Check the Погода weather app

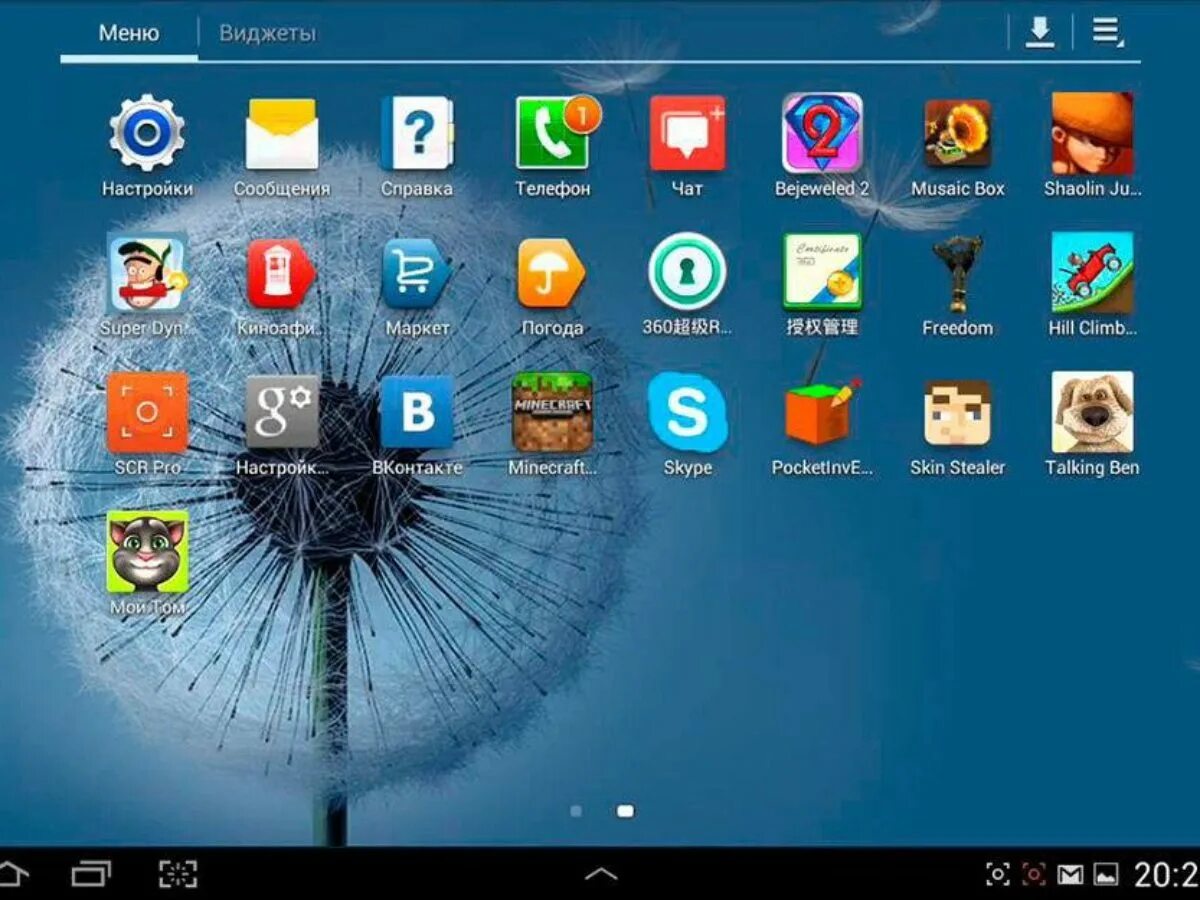pos(552,272)
